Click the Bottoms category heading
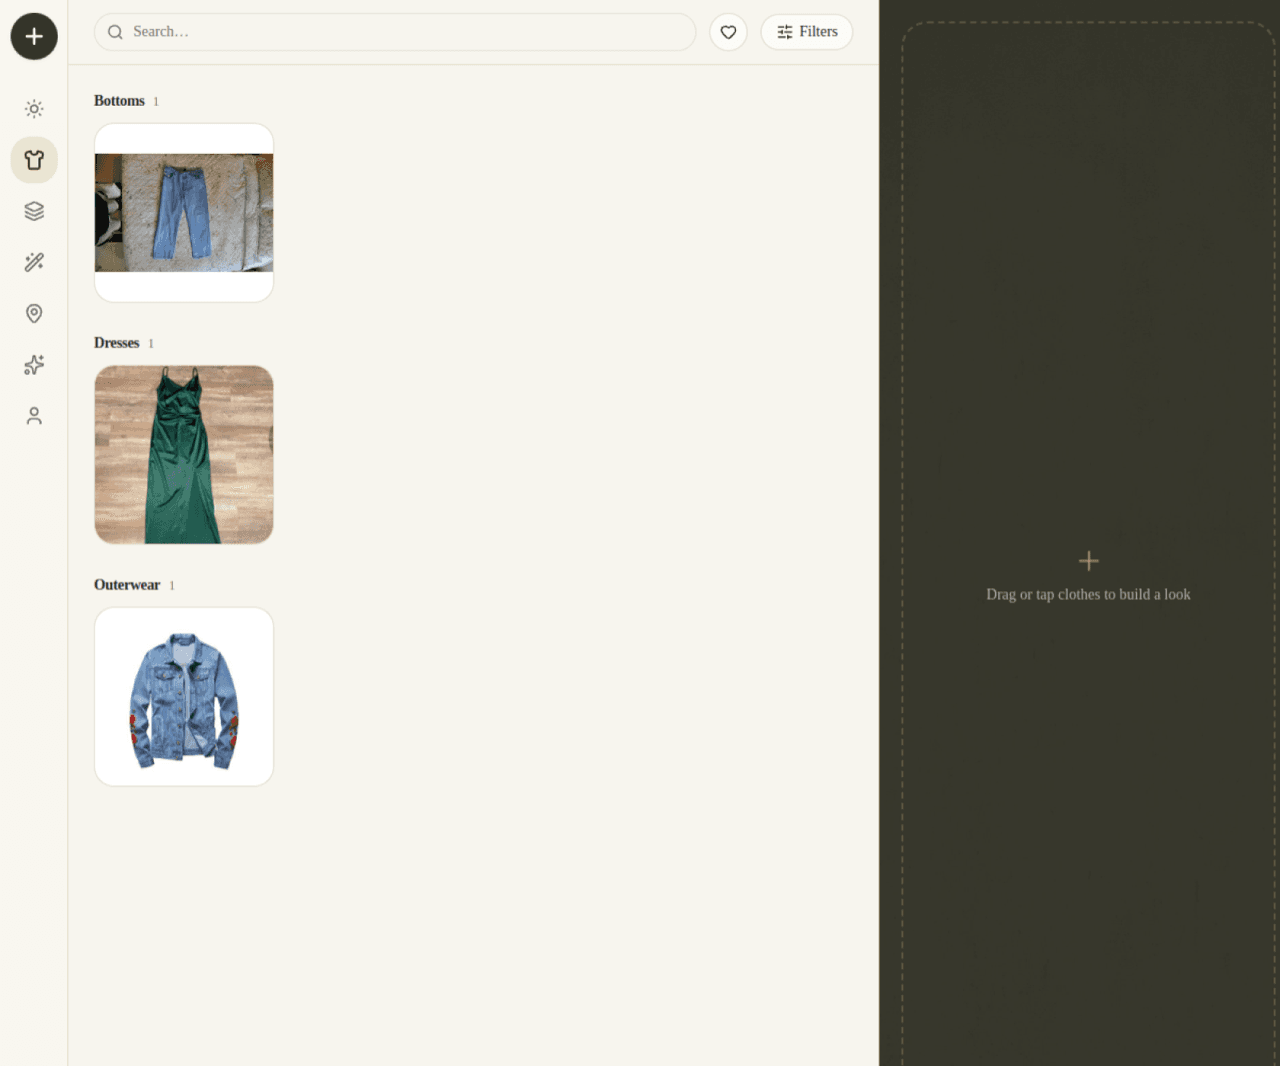This screenshot has height=1066, width=1280. point(119,101)
